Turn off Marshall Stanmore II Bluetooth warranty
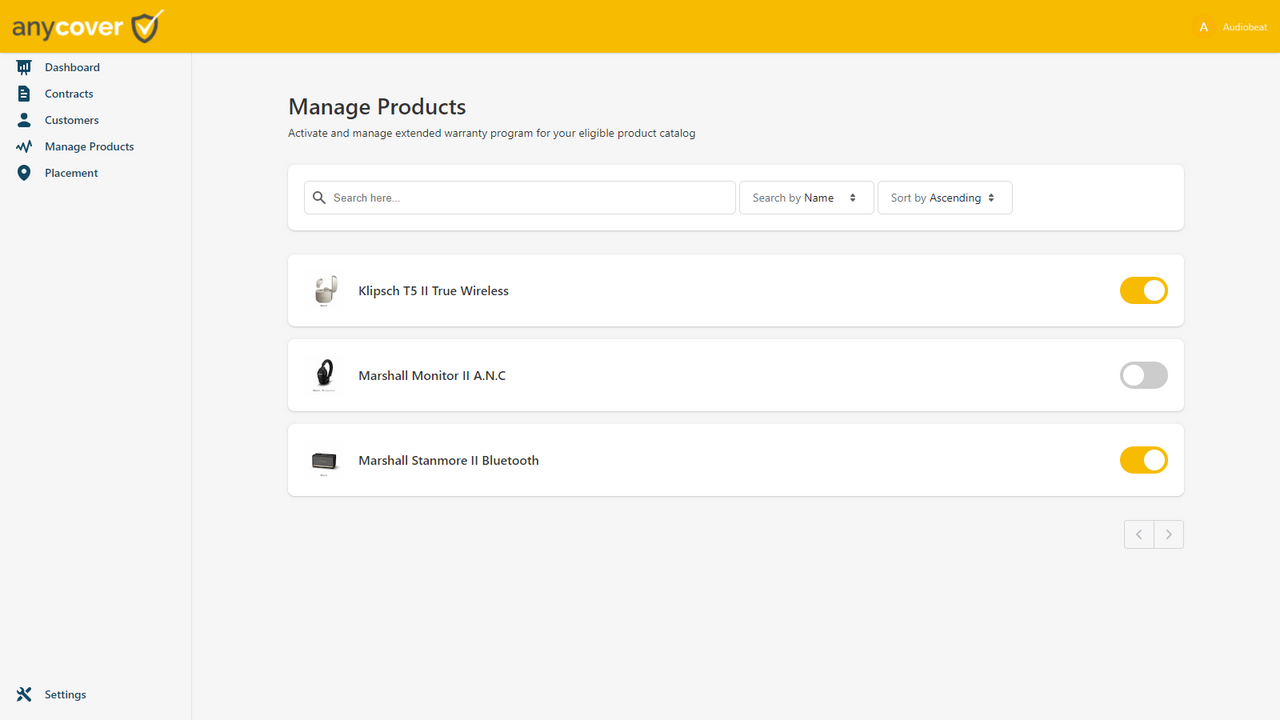This screenshot has width=1280, height=720. 1143,460
